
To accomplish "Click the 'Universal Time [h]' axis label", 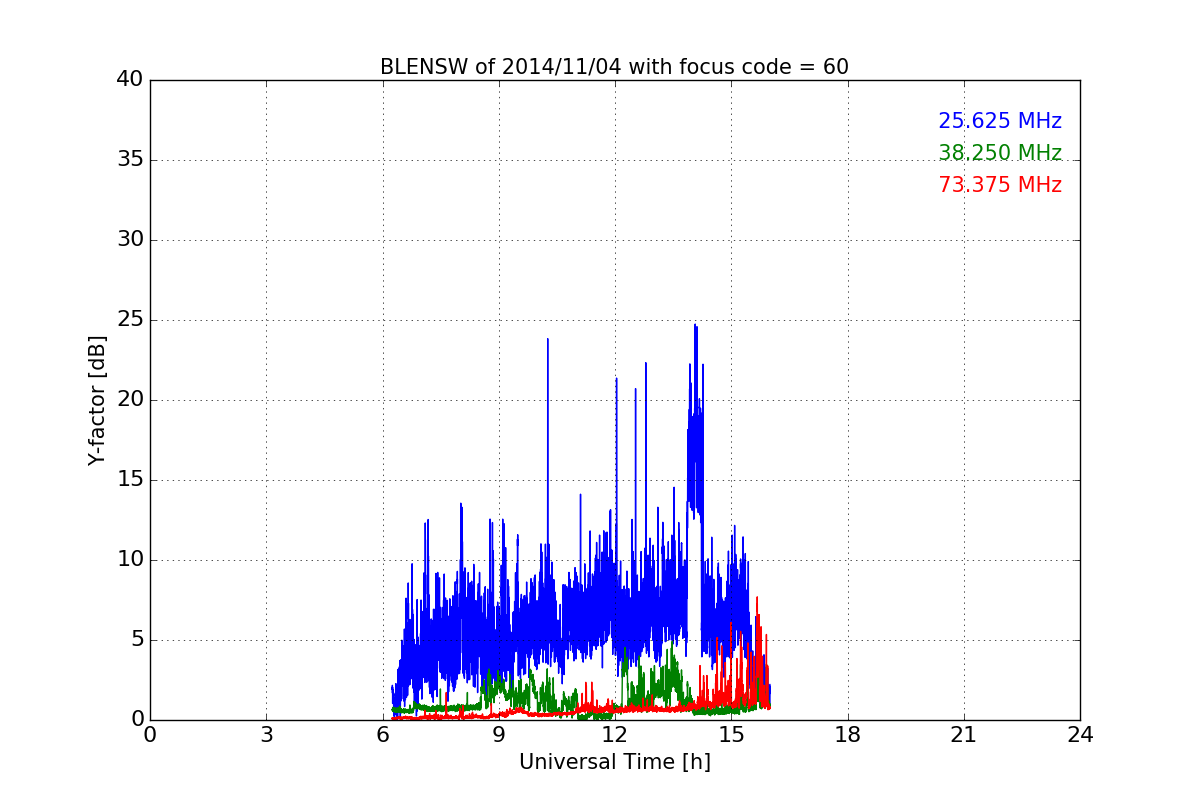I will tap(614, 762).
